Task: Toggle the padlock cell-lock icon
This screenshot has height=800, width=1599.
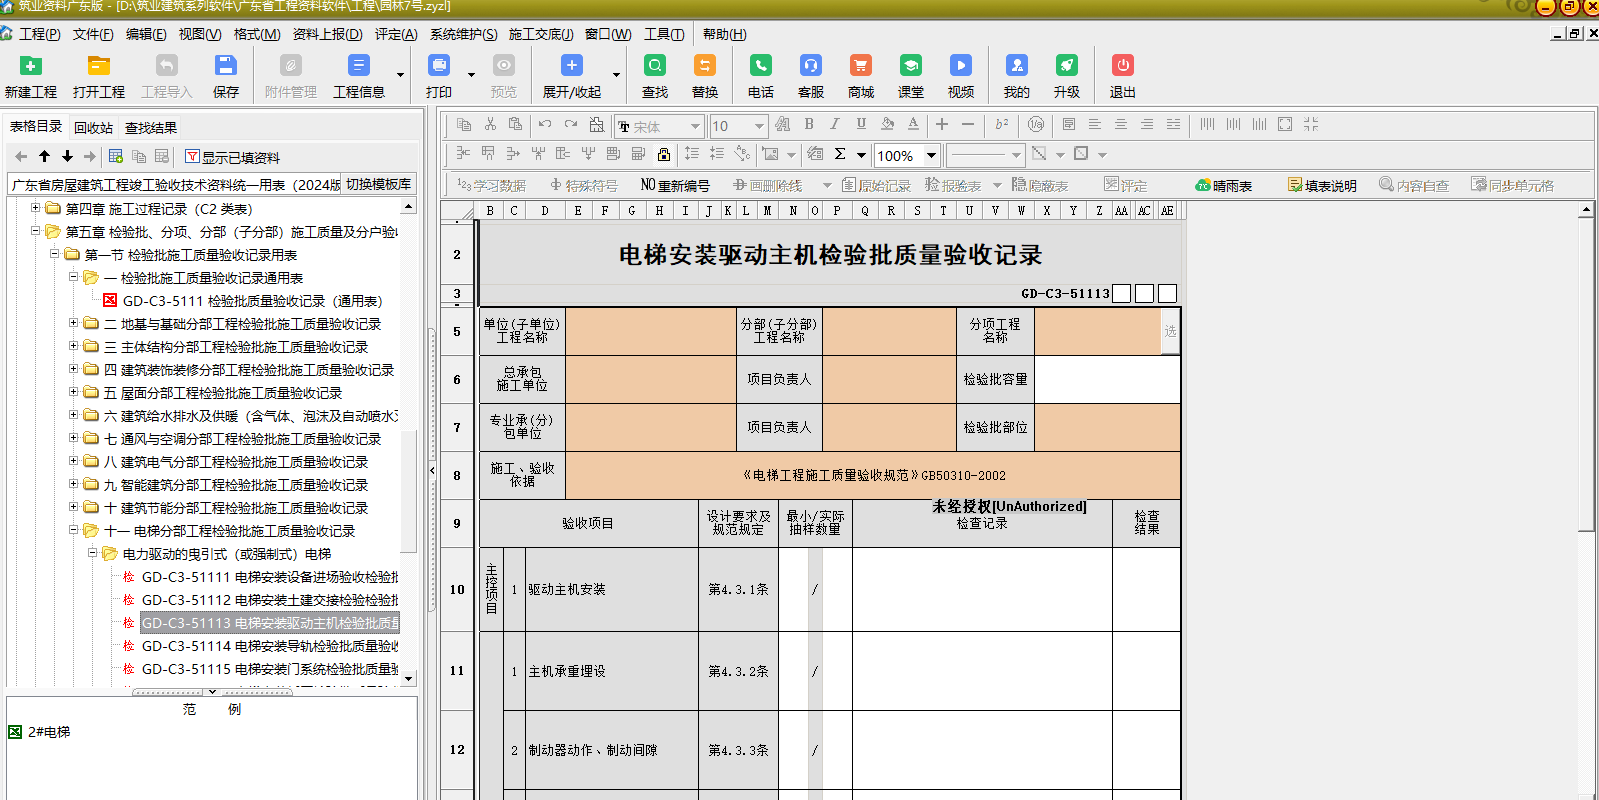Action: [664, 154]
